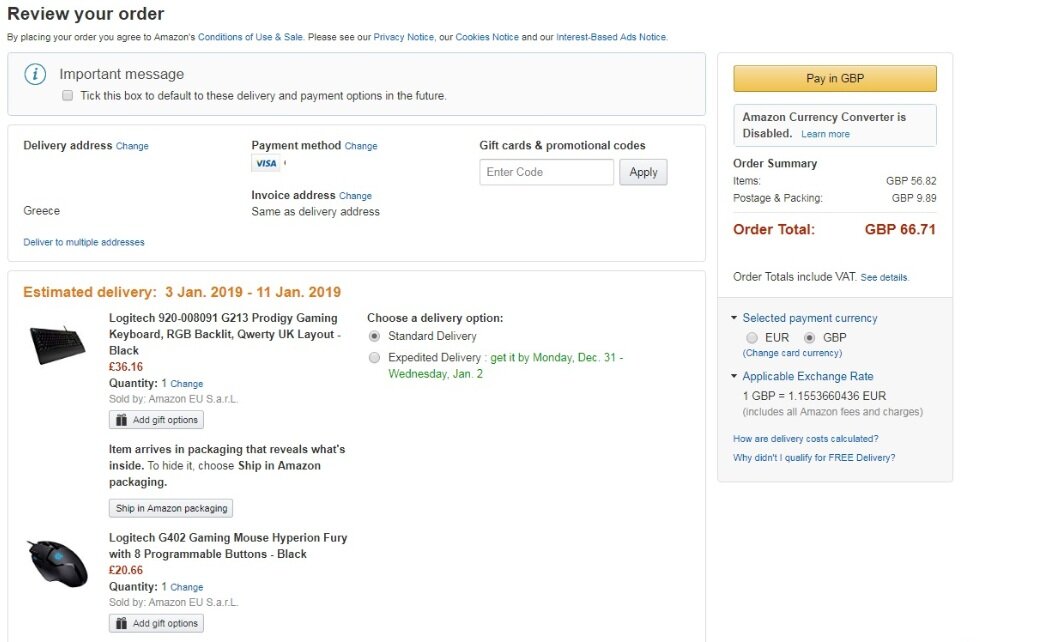Change quantity of Logitech keyboard
1063x642 pixels.
(x=186, y=384)
